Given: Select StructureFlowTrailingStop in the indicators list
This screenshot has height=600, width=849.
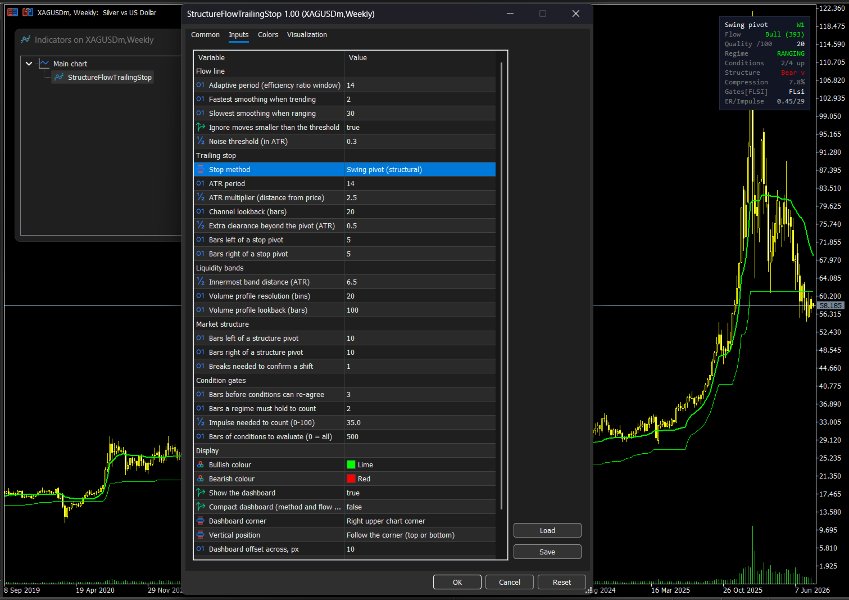Looking at the screenshot, I should [x=109, y=77].
